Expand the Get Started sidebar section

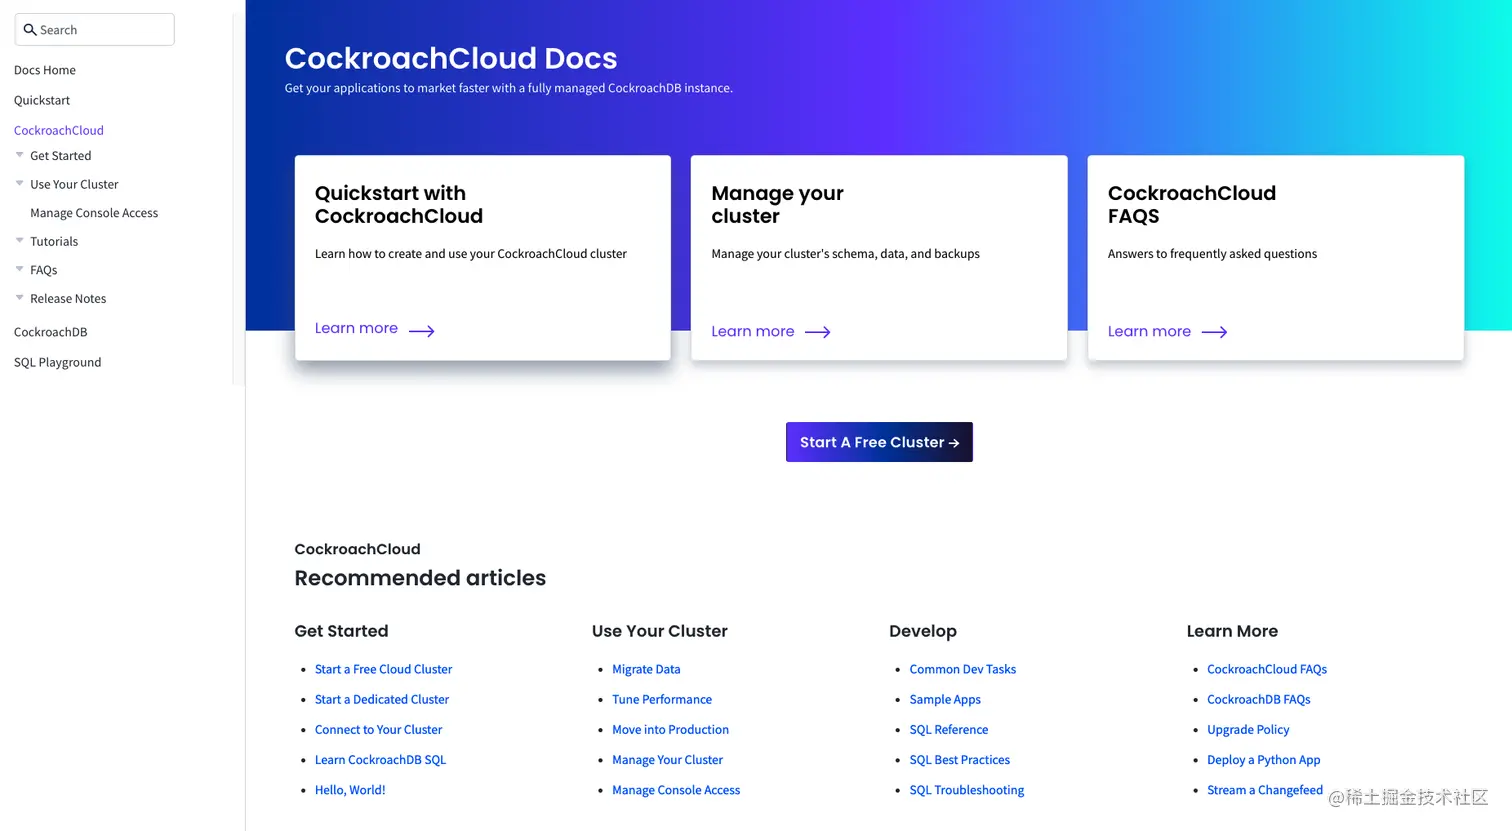click(19, 155)
